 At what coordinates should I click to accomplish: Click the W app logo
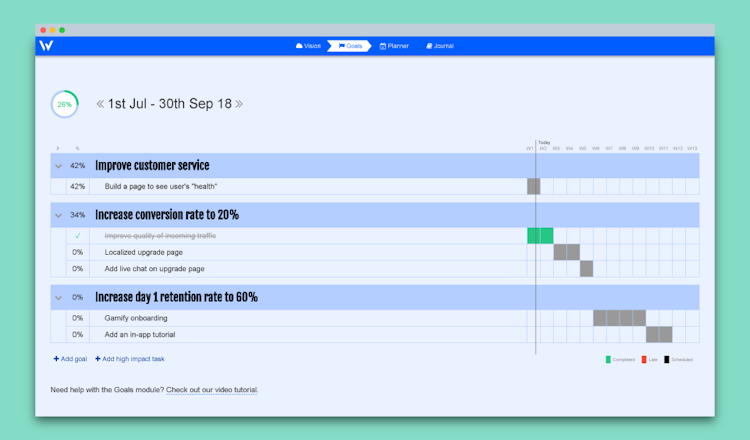(x=46, y=45)
